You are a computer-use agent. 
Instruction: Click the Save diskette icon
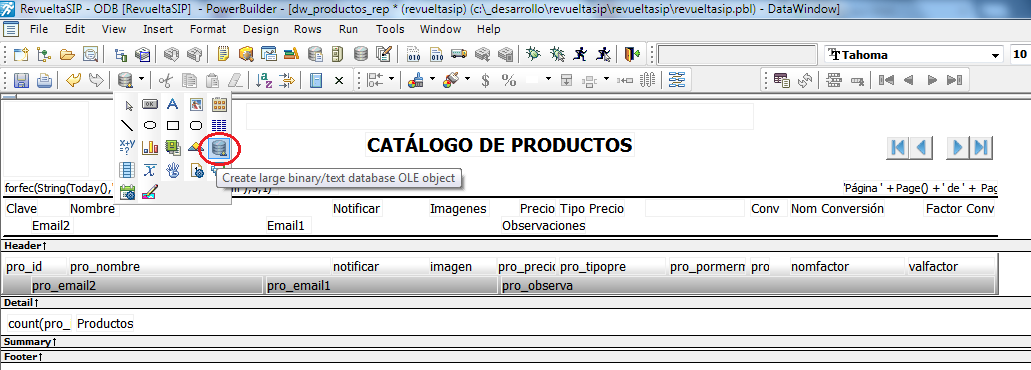(x=22, y=80)
